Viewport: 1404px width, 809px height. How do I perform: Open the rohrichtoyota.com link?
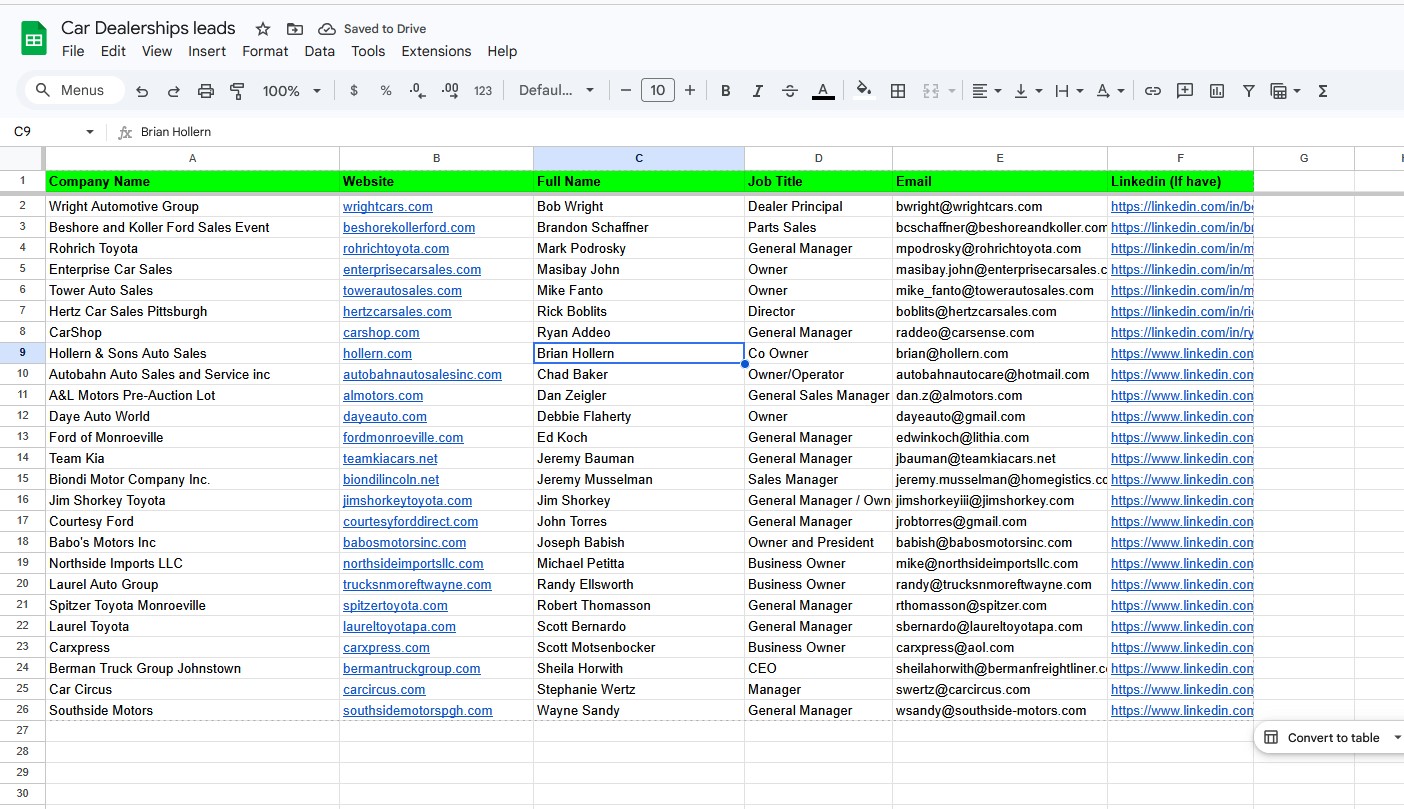click(396, 249)
